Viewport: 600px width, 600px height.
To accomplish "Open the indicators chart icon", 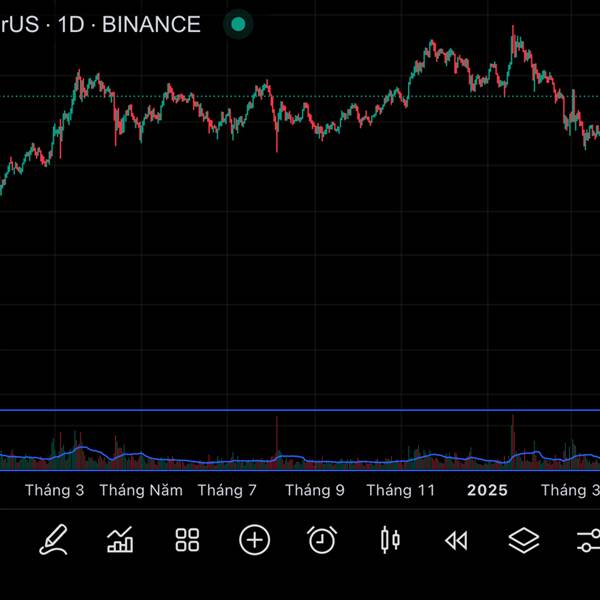I will pyautogui.click(x=120, y=540).
